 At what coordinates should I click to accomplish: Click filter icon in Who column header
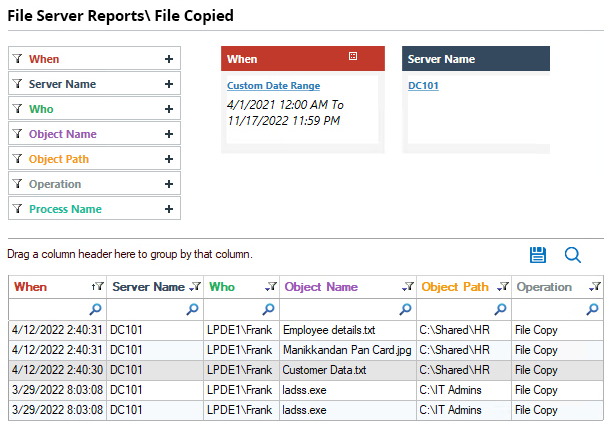point(270,287)
